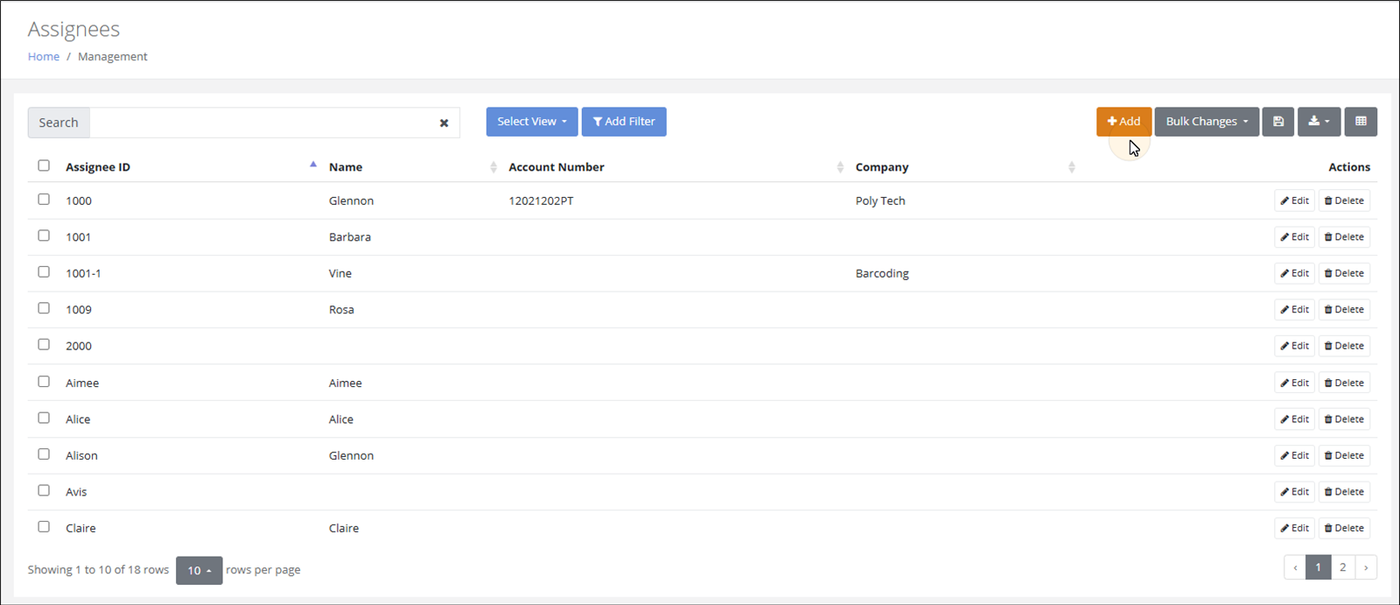Sort by the Name column
The width and height of the screenshot is (1400, 605).
point(346,167)
